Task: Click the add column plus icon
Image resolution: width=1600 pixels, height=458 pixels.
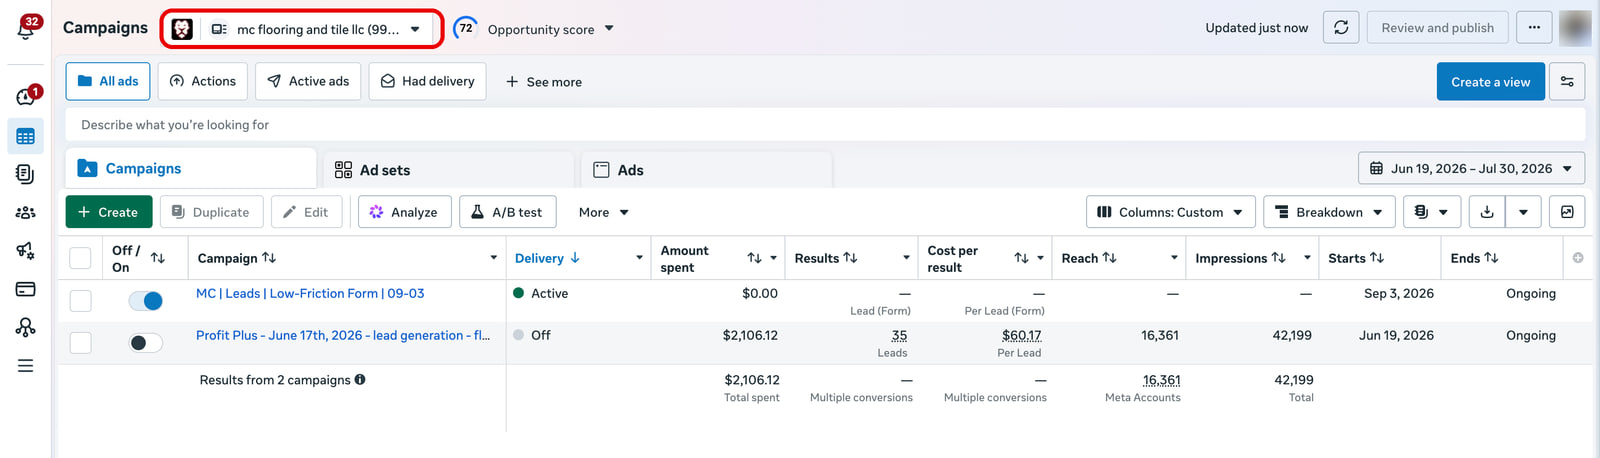Action: (1578, 258)
